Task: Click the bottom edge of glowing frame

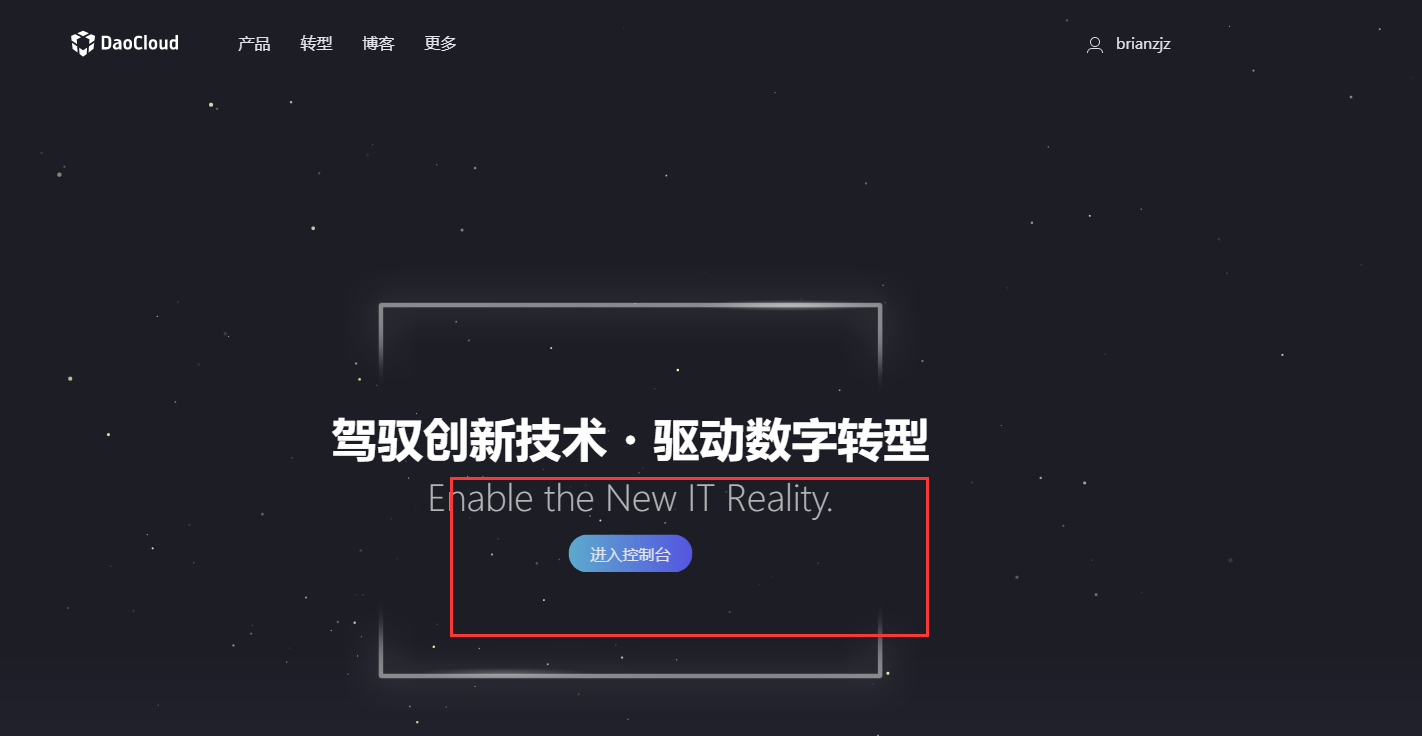Action: coord(630,675)
